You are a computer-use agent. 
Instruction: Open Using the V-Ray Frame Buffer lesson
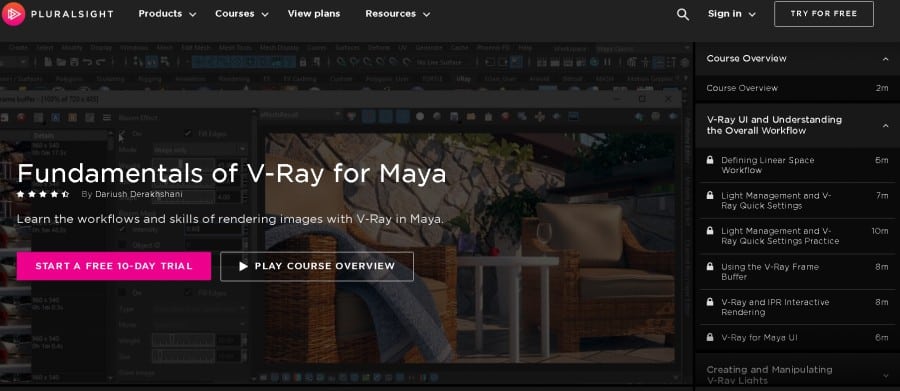point(797,272)
